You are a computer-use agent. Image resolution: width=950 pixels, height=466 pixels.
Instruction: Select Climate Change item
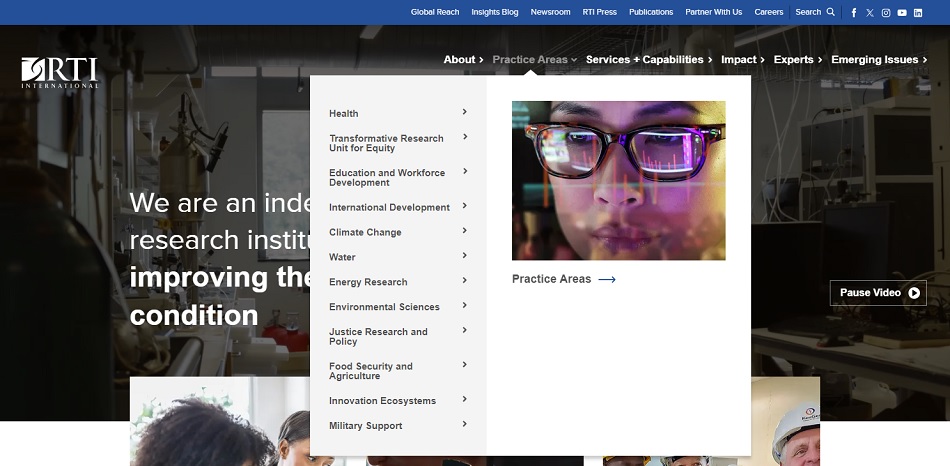[365, 232]
